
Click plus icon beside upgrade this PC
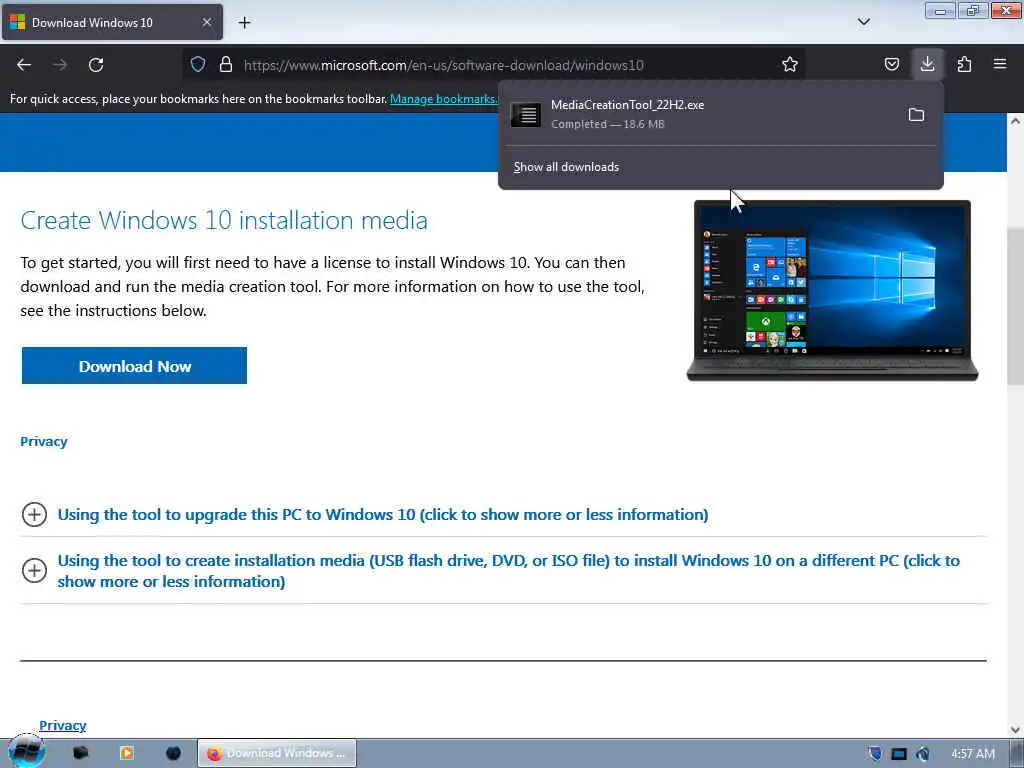click(x=34, y=515)
